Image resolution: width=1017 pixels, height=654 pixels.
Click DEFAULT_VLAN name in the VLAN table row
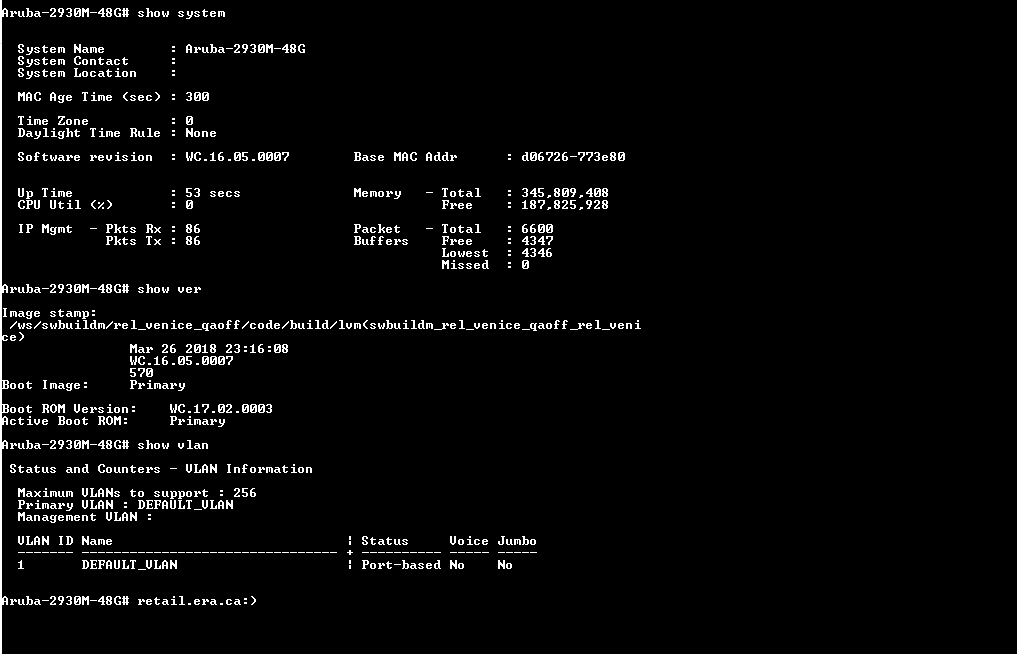click(129, 565)
